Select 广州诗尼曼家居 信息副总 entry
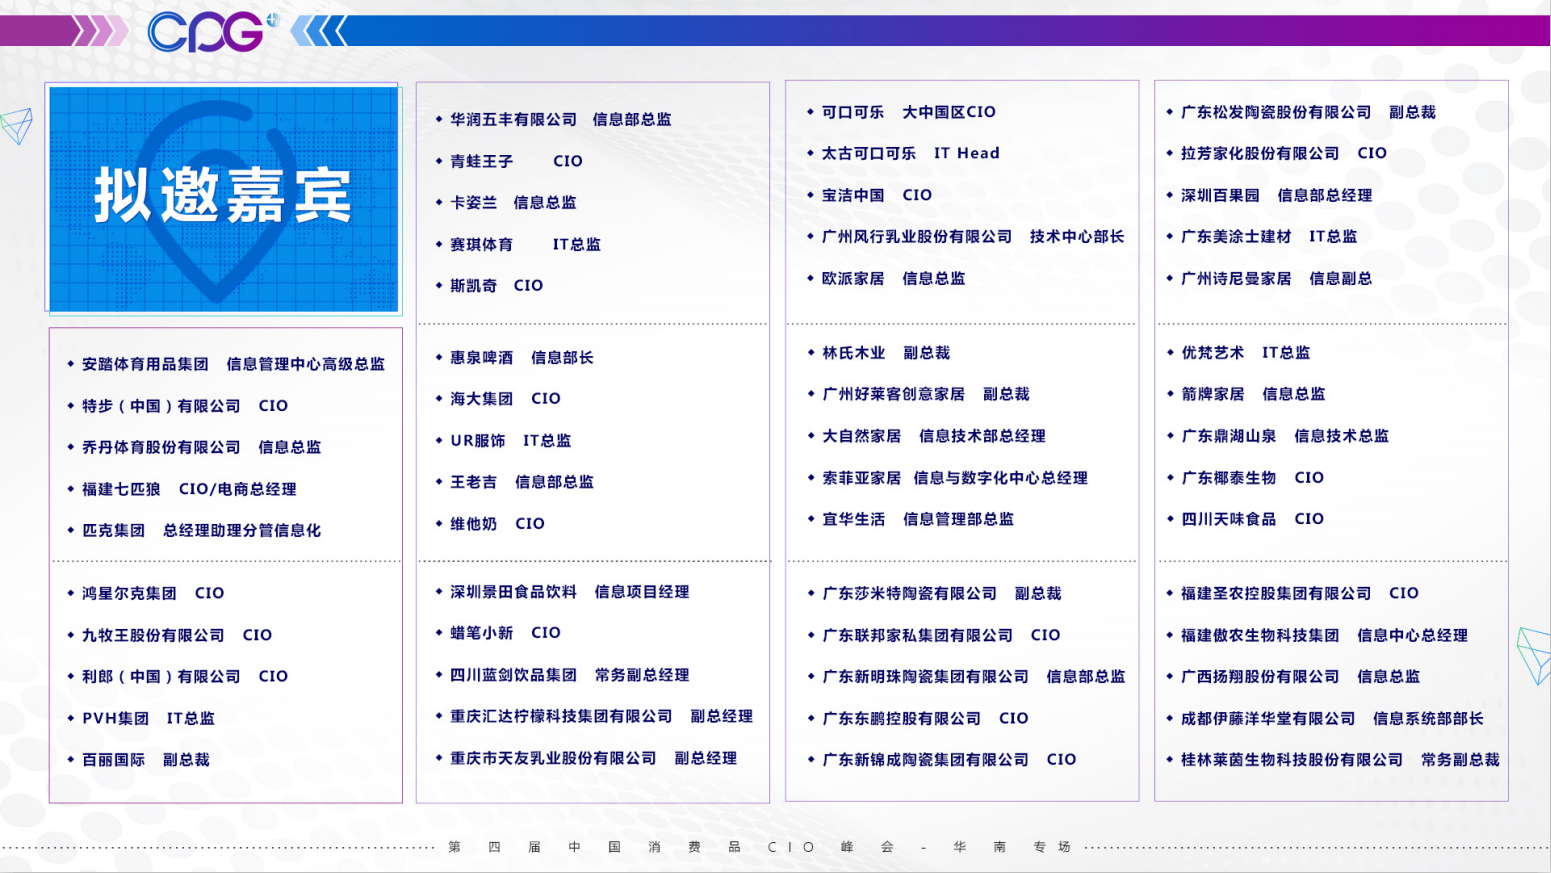The image size is (1551, 873). click(x=1276, y=278)
